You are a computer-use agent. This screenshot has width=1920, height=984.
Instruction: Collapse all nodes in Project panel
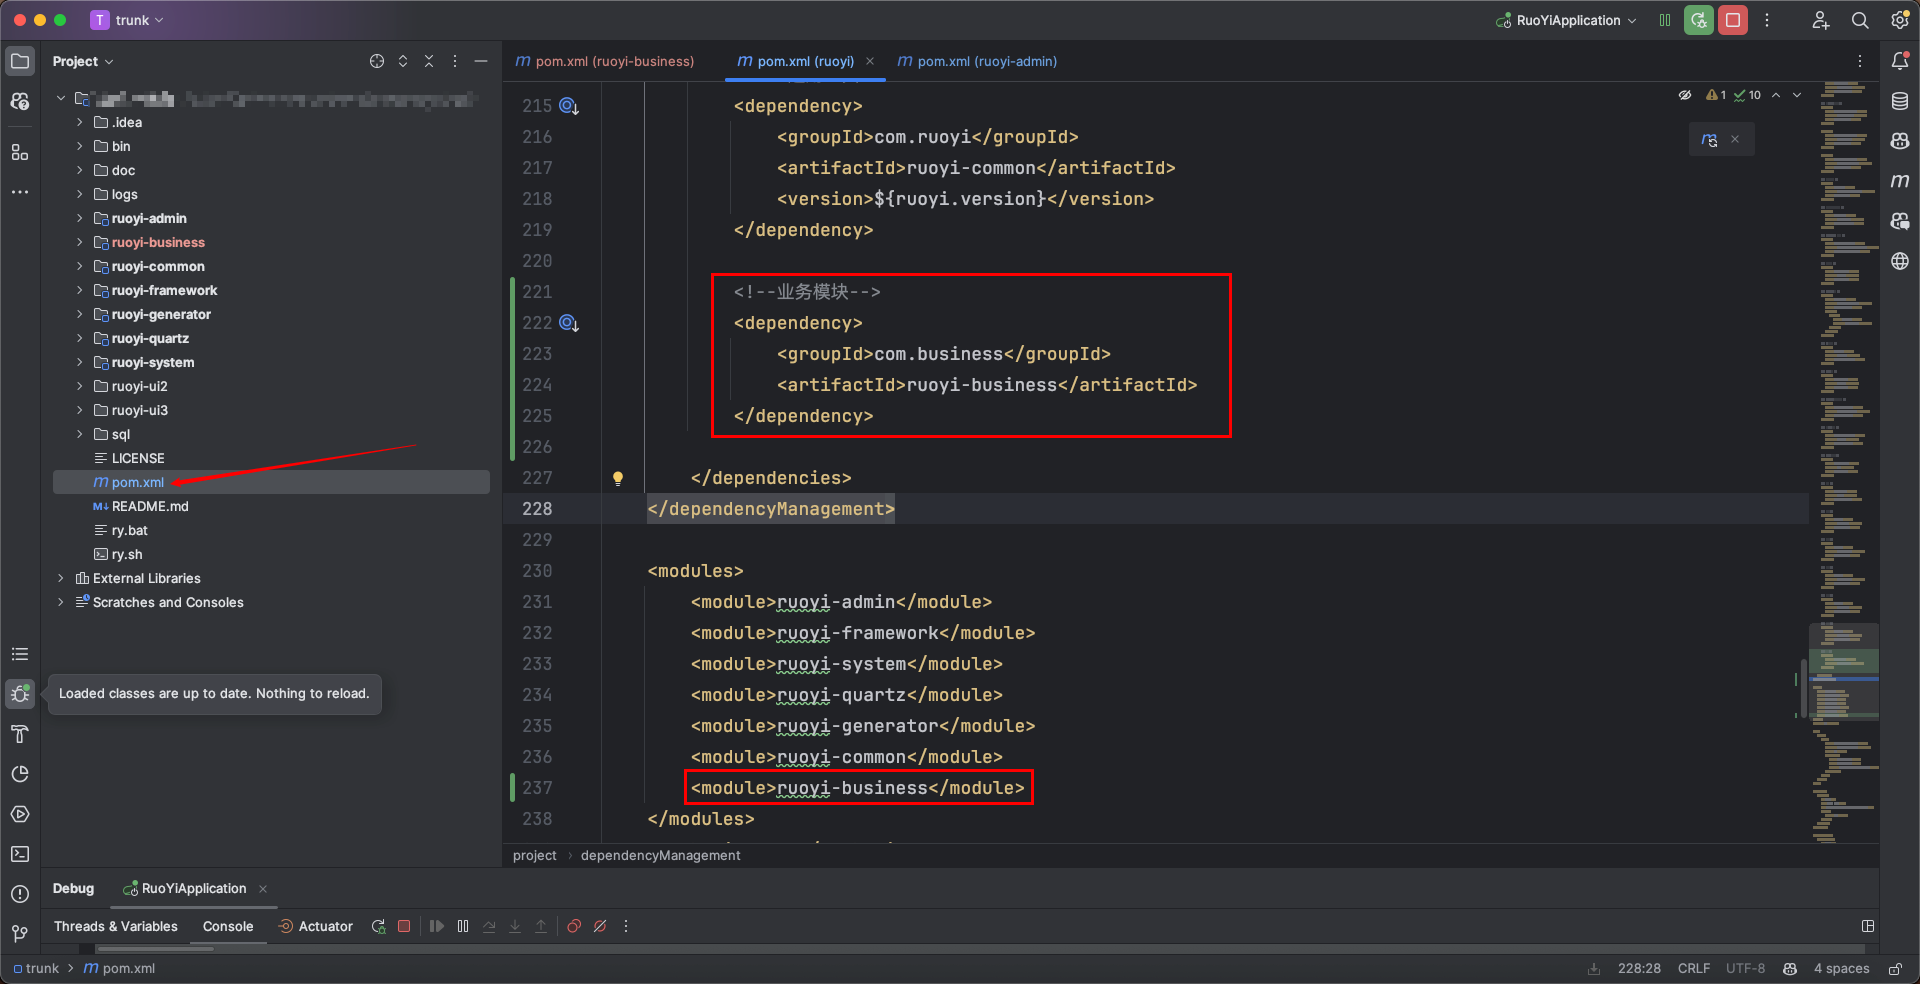tap(429, 61)
